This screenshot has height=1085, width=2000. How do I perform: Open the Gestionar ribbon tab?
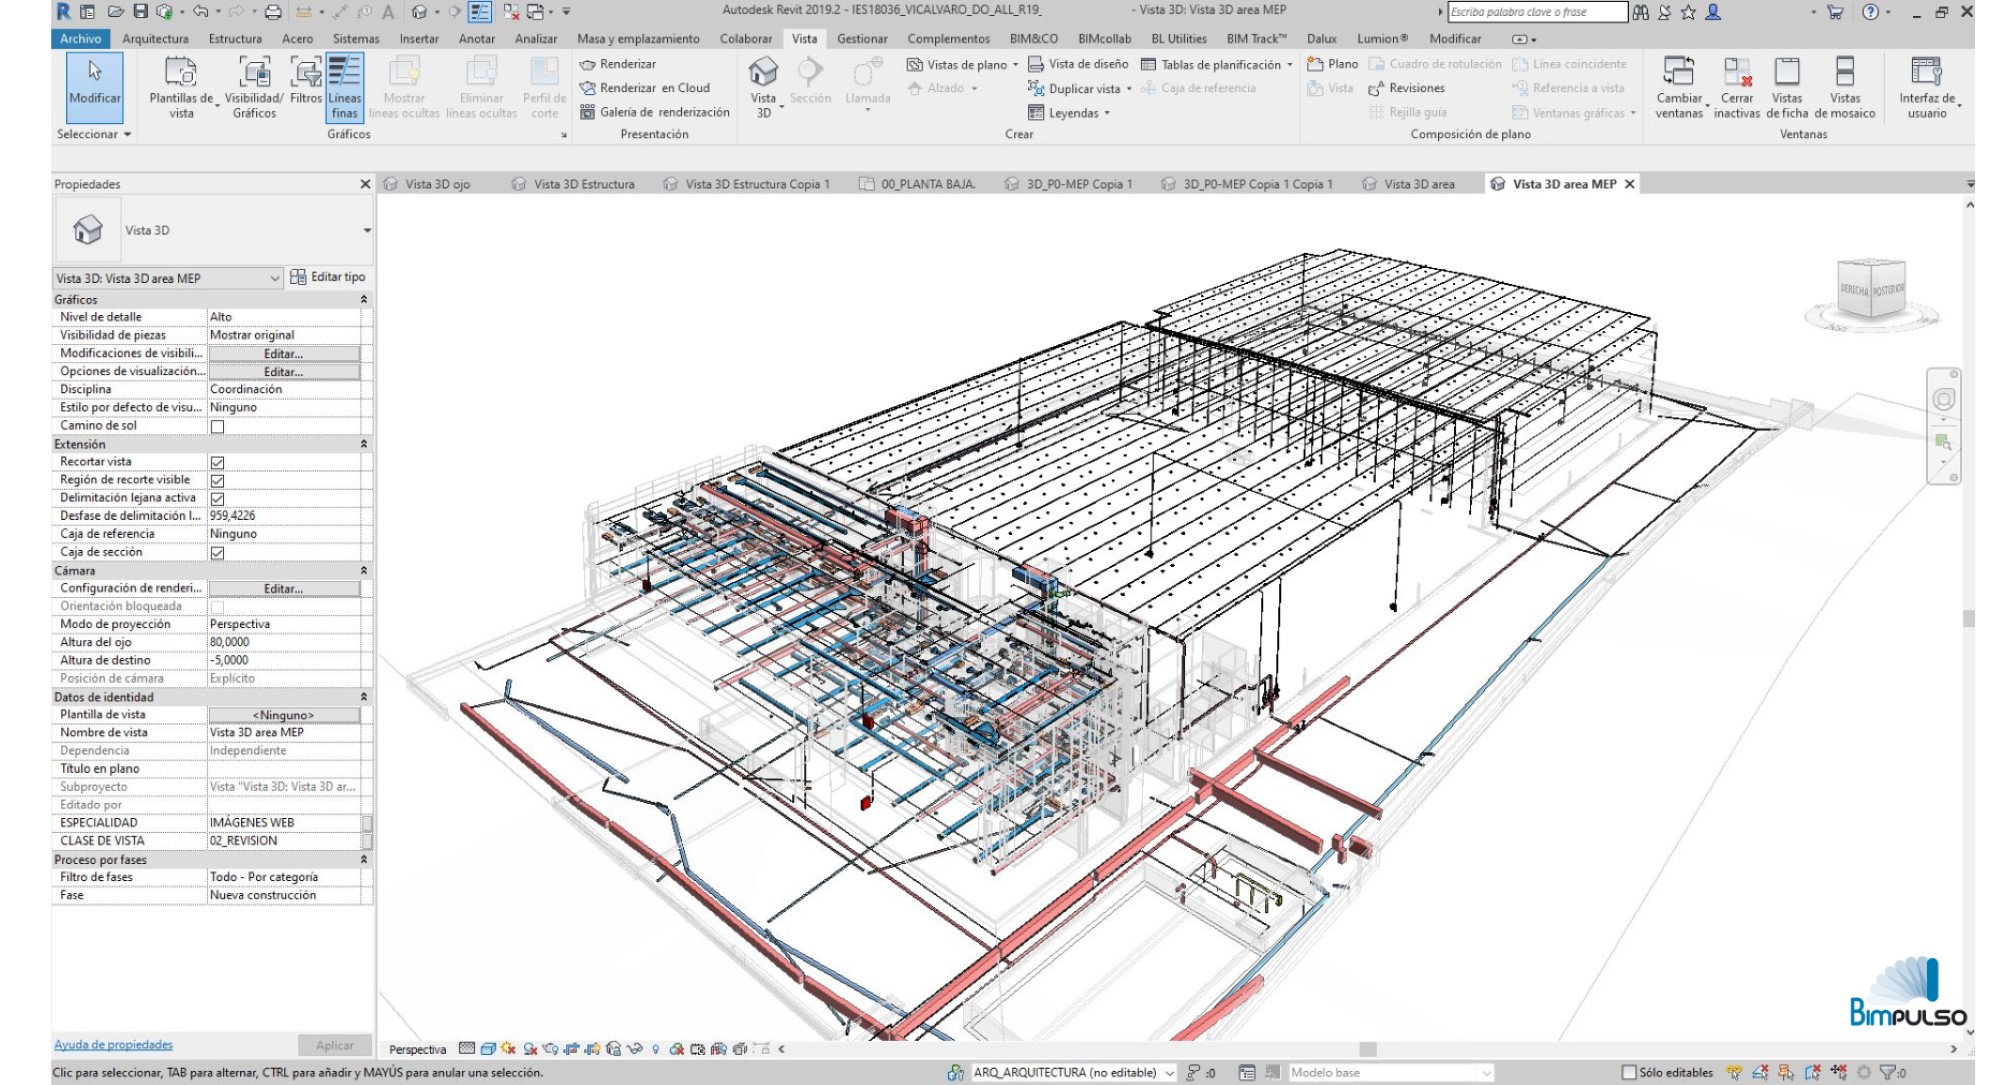862,39
